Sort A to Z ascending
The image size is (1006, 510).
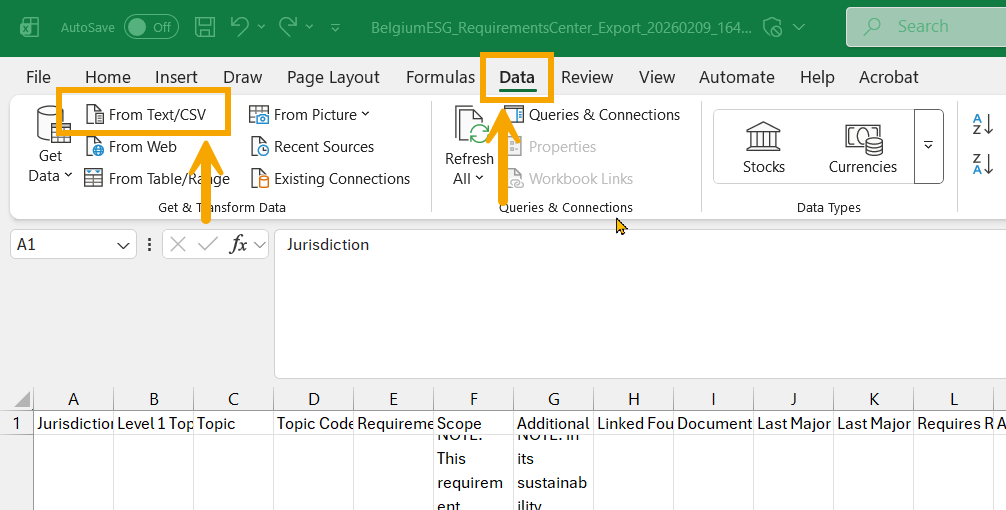pyautogui.click(x=982, y=124)
